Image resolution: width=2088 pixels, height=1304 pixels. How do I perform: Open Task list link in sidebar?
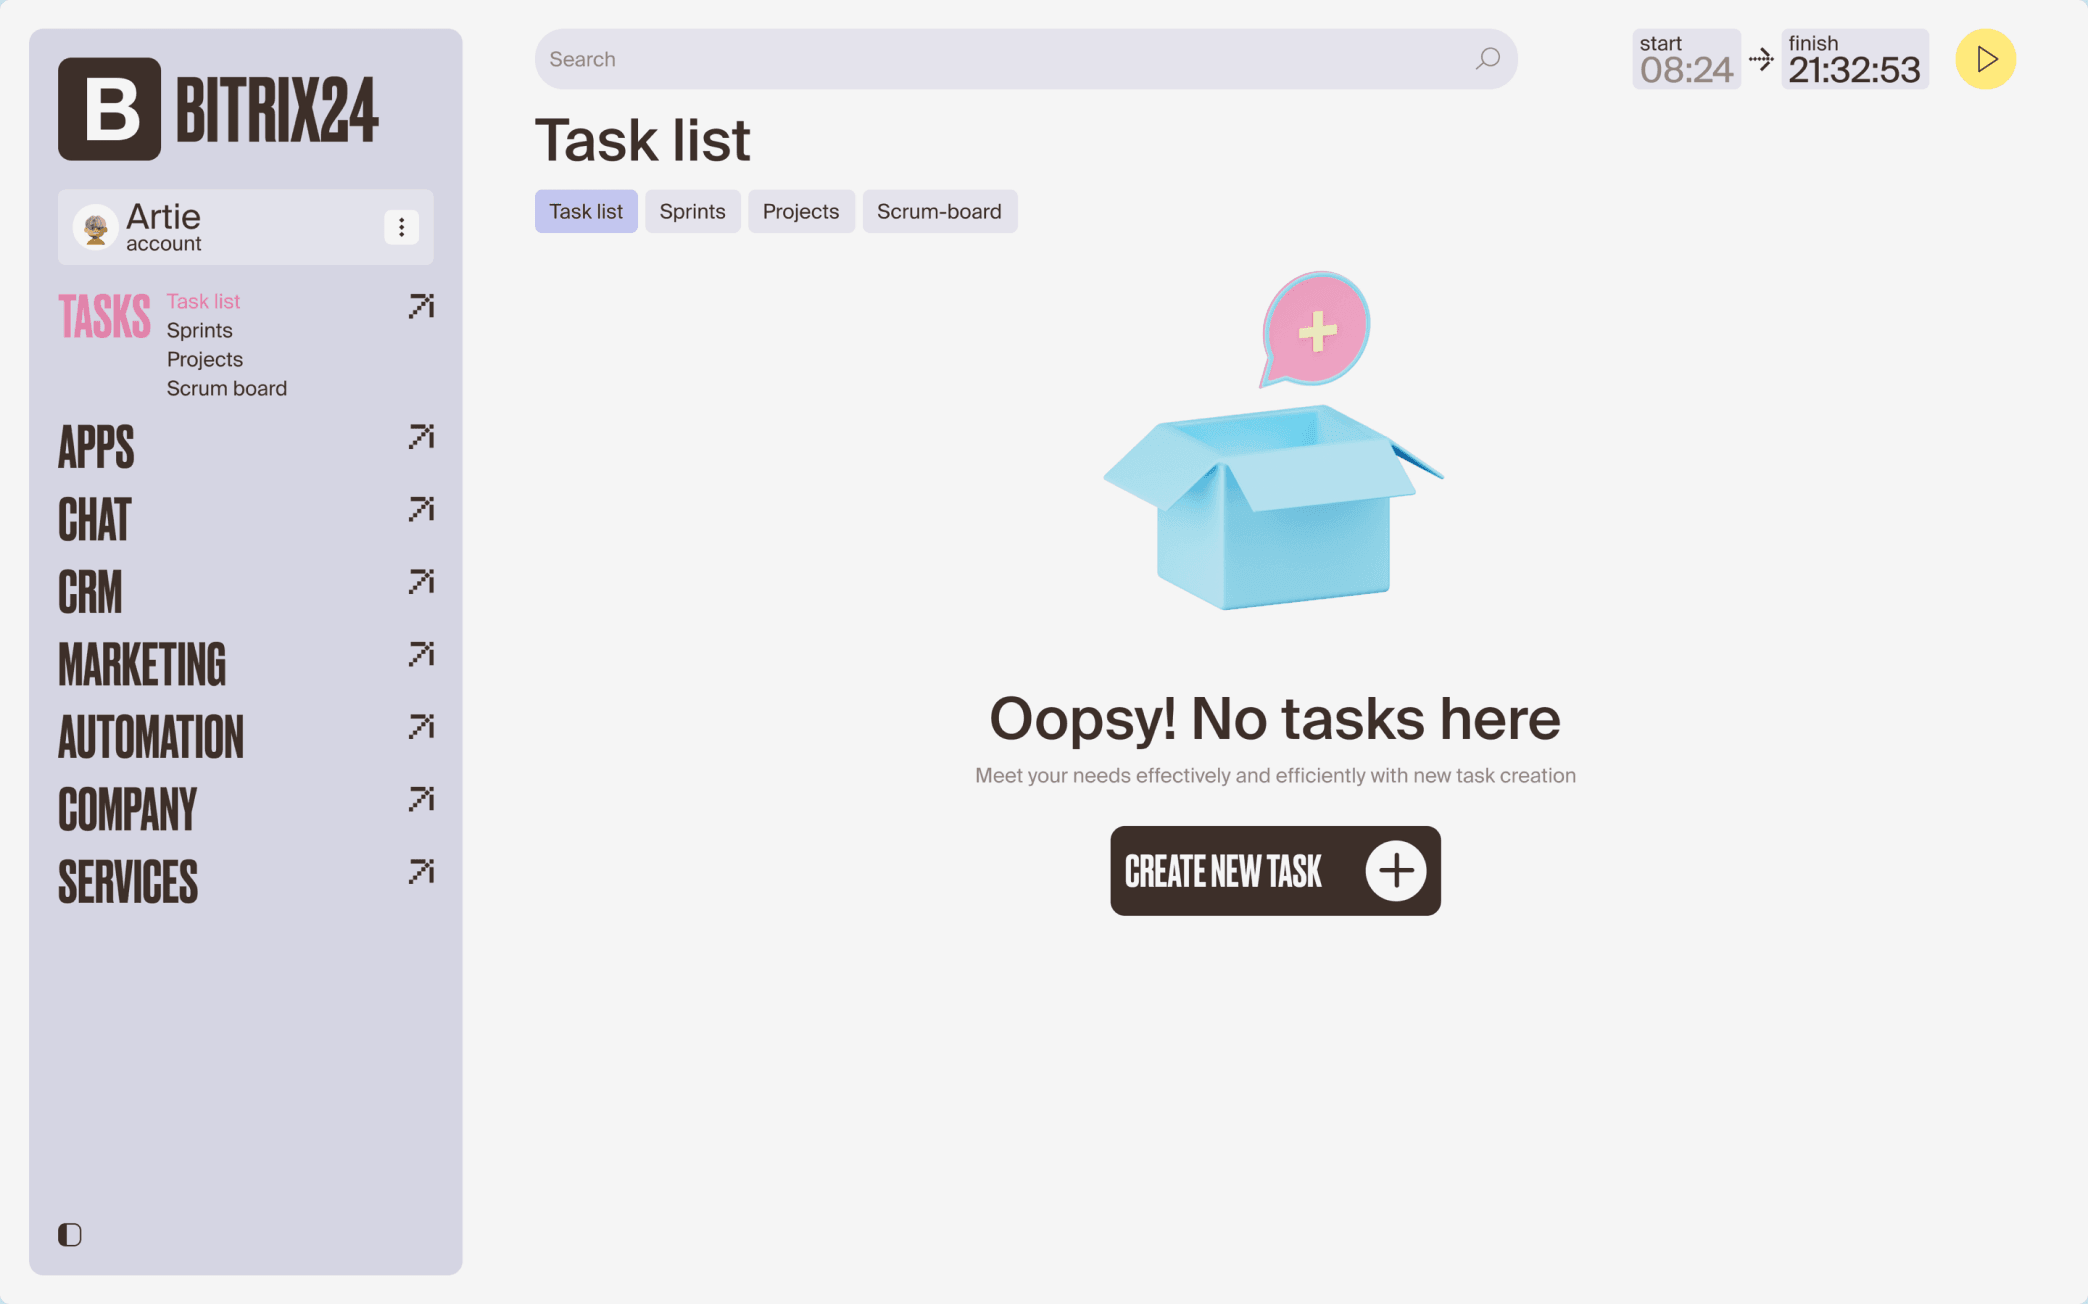203,301
